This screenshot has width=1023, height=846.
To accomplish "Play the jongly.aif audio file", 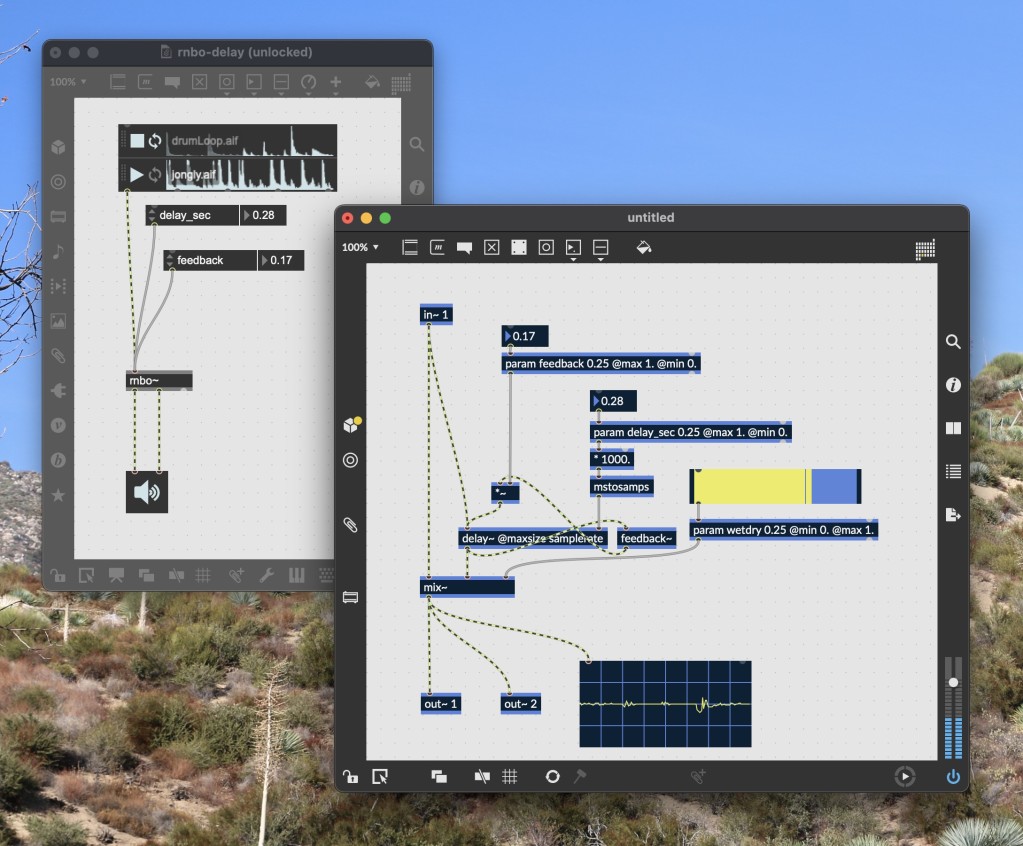I will tap(137, 175).
